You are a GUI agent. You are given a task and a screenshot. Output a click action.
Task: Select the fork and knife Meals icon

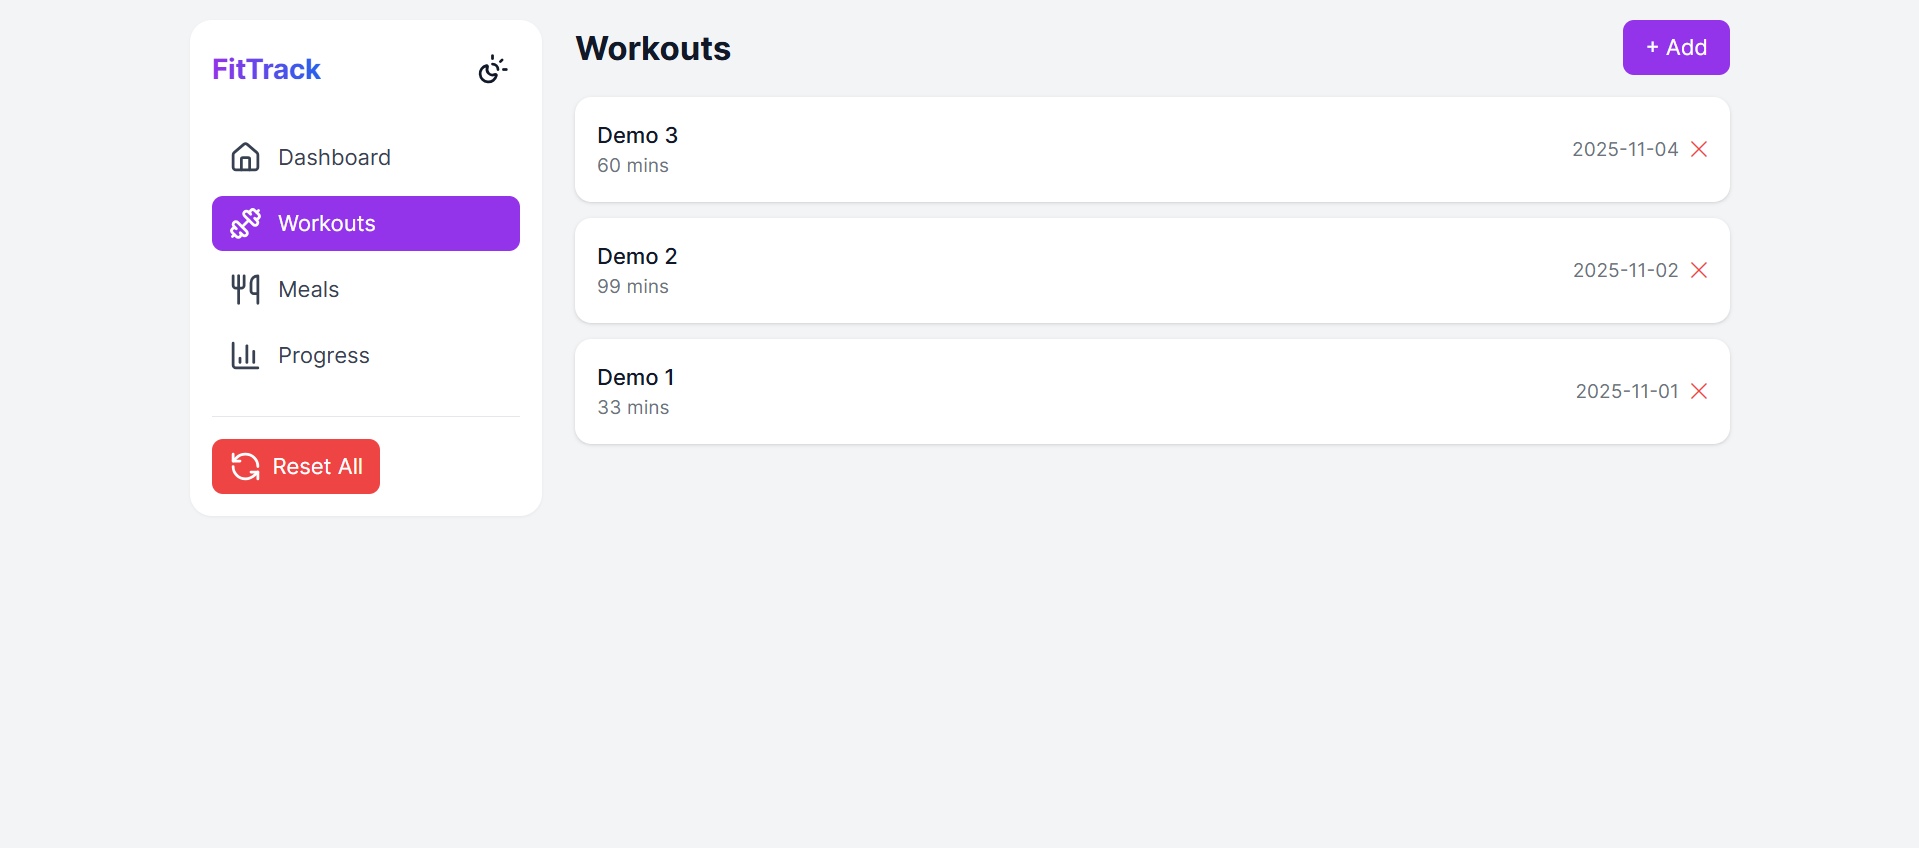coord(245,289)
